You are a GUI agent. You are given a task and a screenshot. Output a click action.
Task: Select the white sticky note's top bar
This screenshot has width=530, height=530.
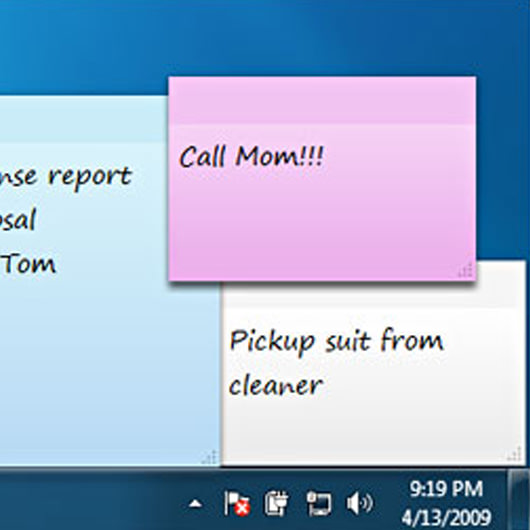tap(373, 295)
